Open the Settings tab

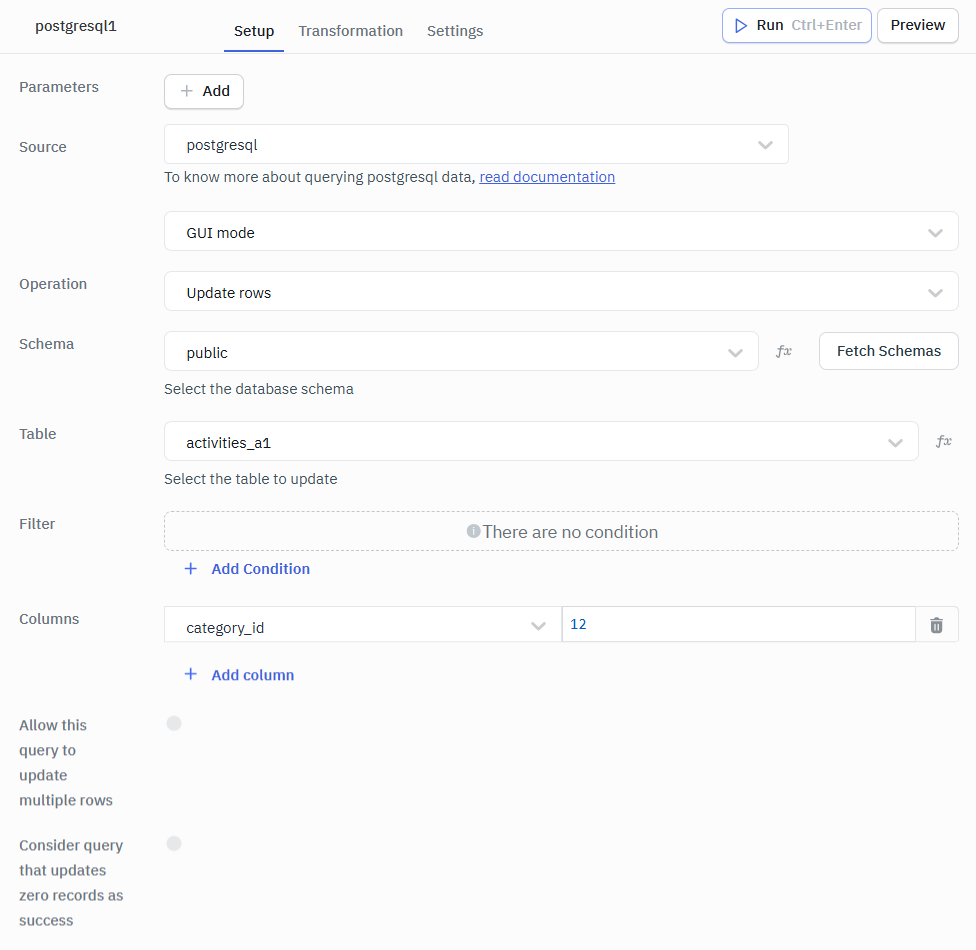tap(455, 31)
